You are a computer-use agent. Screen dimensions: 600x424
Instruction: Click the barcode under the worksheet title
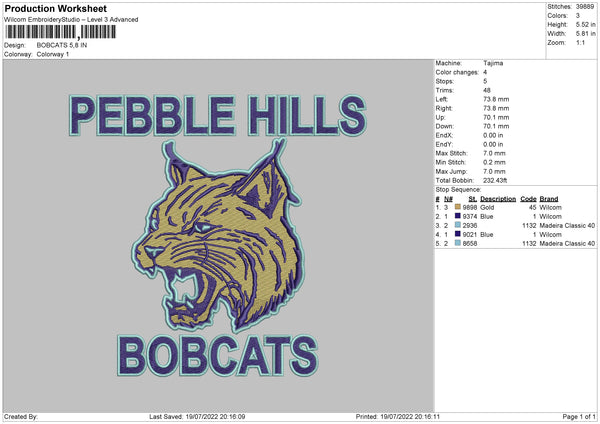[x=60, y=32]
